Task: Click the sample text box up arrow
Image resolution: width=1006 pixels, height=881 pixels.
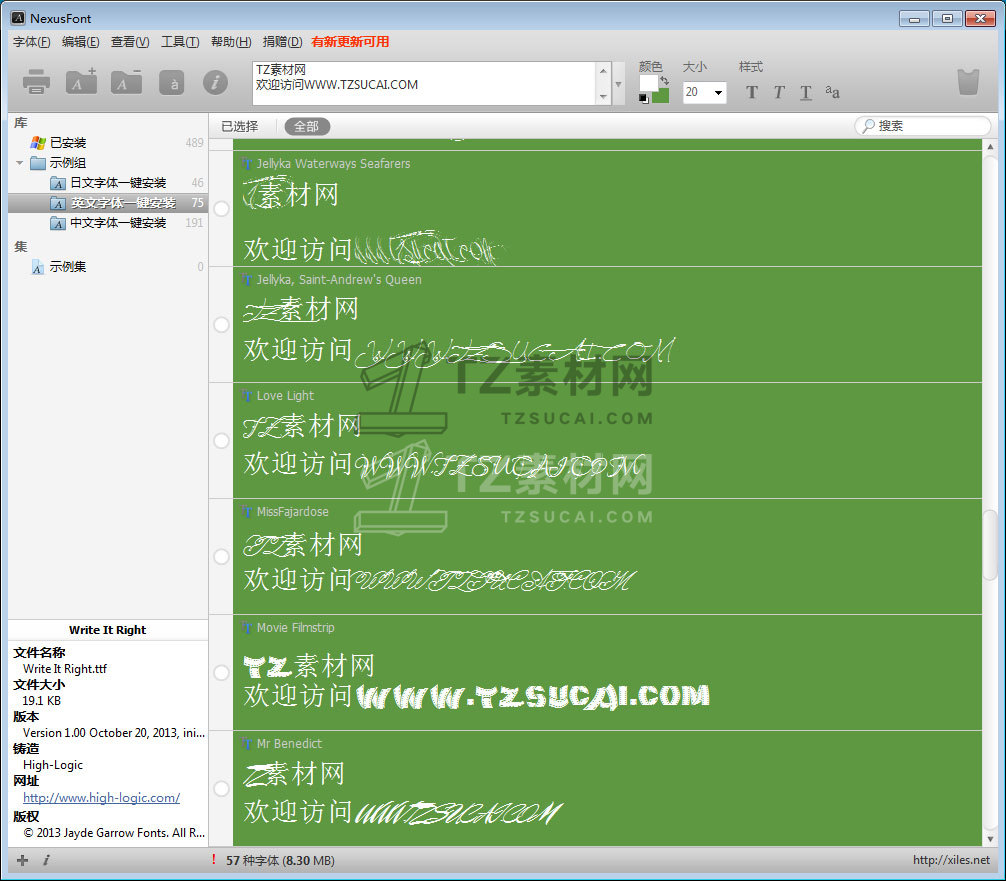Action: click(x=603, y=71)
